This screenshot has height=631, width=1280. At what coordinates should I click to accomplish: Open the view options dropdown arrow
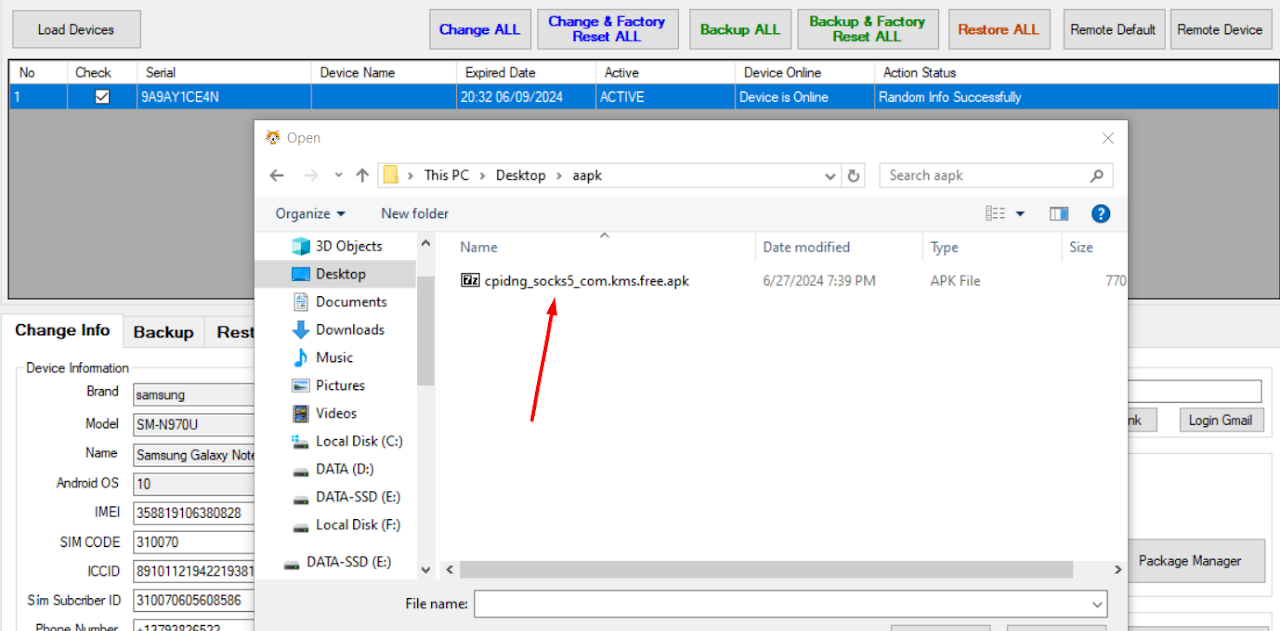click(x=1020, y=213)
